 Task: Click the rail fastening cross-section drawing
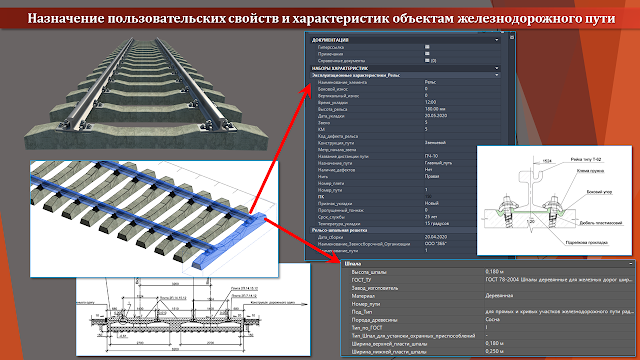point(554,200)
